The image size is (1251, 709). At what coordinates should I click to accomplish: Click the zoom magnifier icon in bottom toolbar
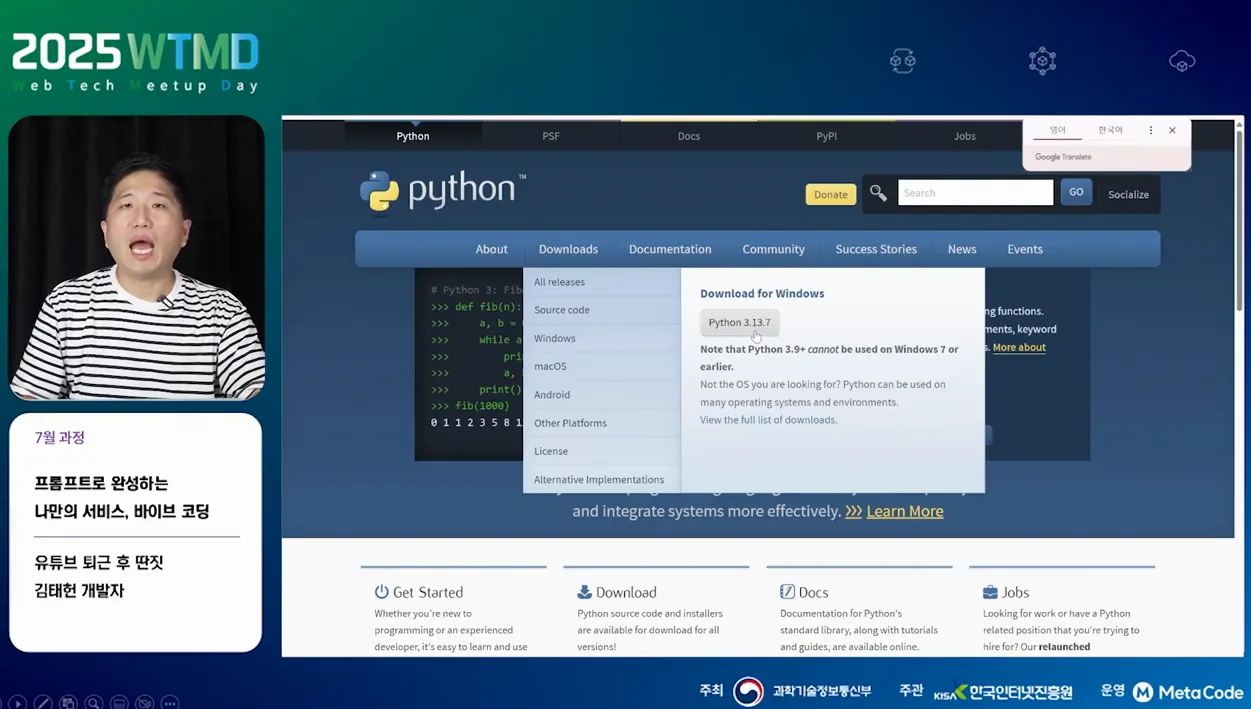tap(93, 703)
